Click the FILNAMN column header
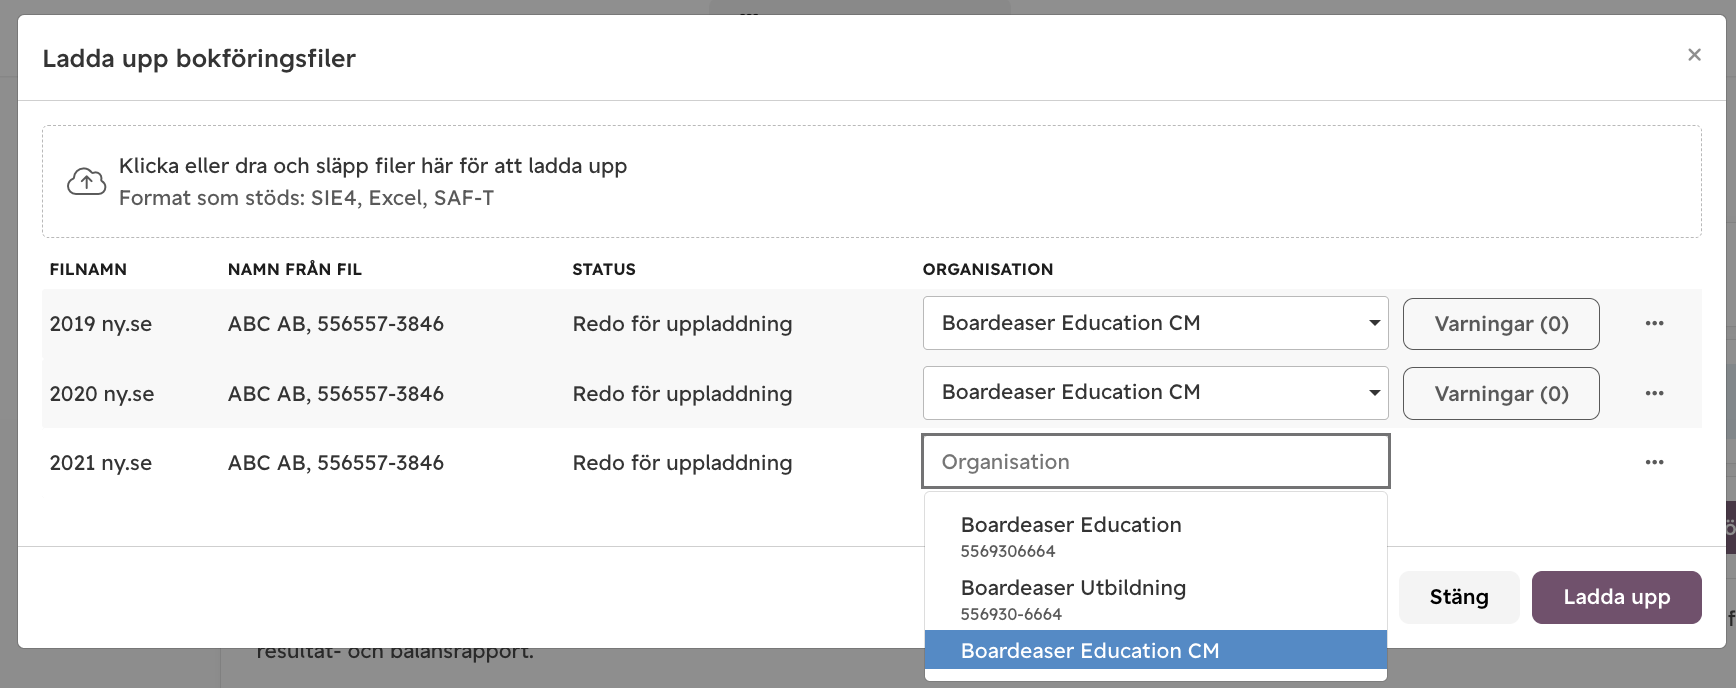 pyautogui.click(x=88, y=269)
